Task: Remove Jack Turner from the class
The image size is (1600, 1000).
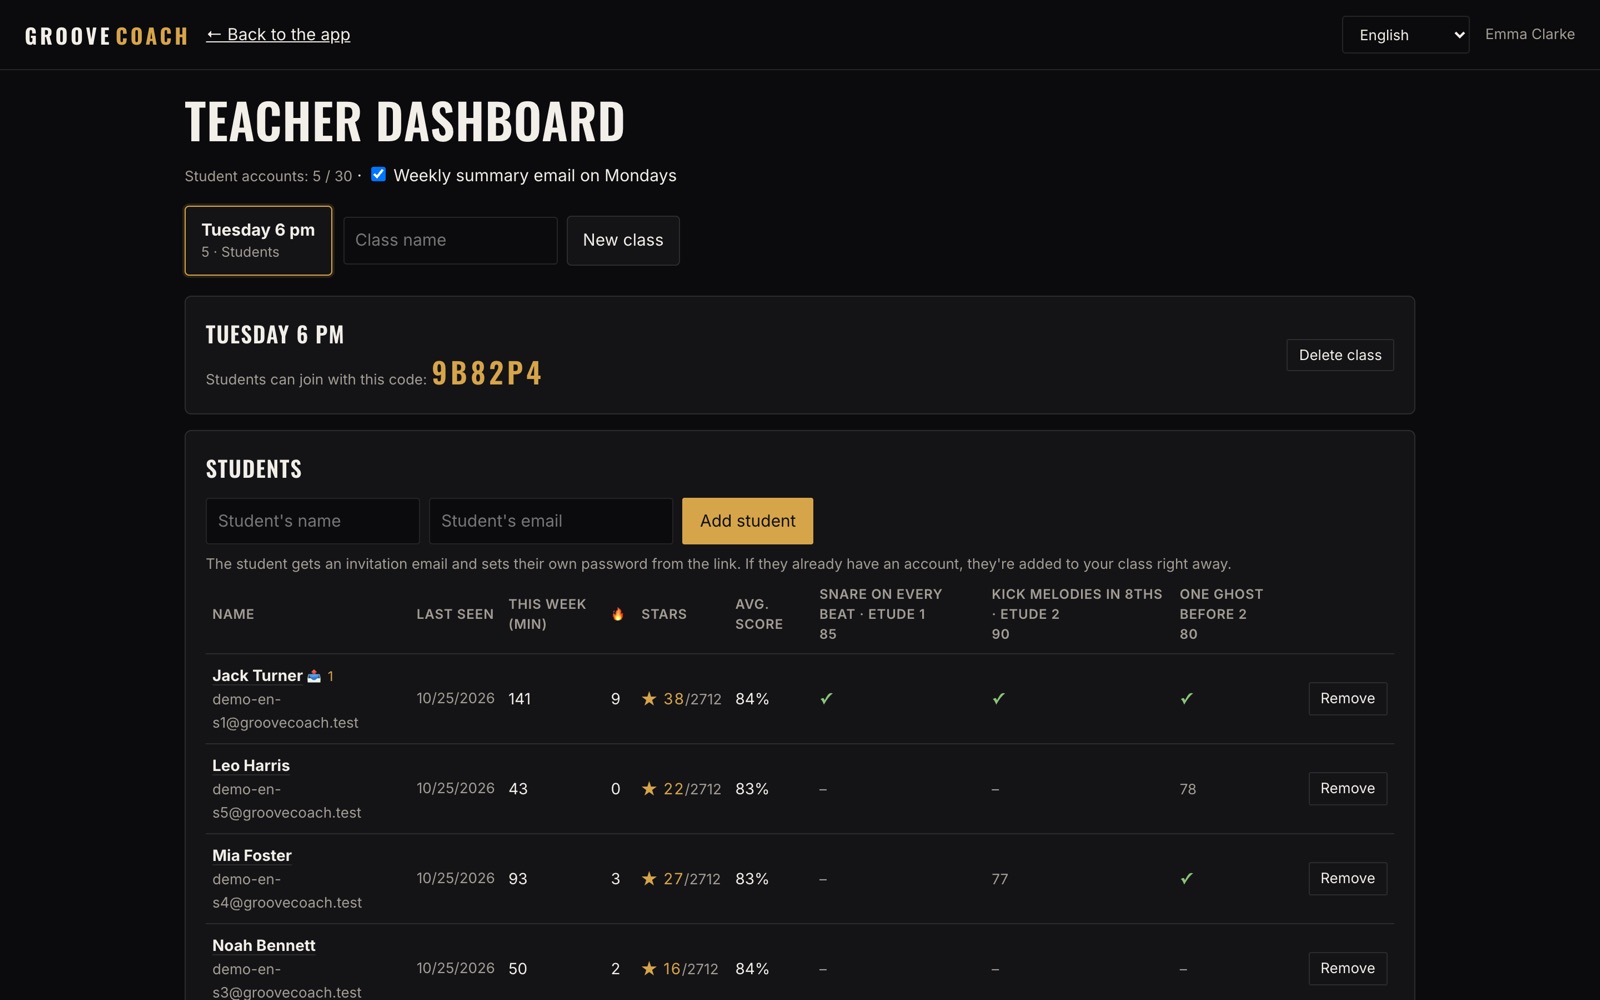Action: [x=1347, y=698]
